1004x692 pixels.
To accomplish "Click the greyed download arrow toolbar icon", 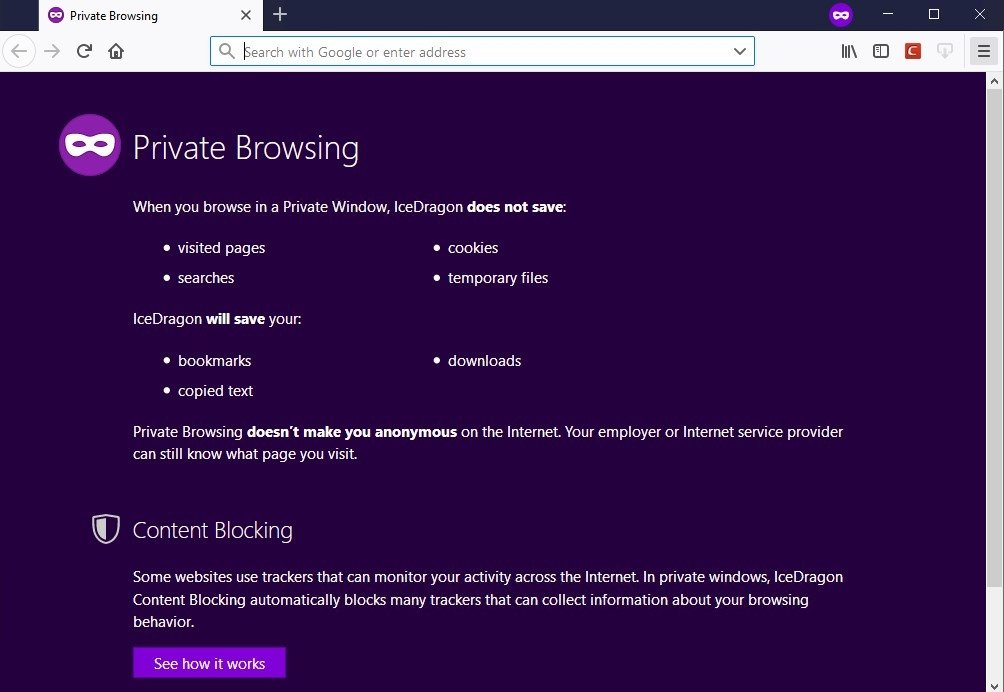I will pyautogui.click(x=945, y=51).
